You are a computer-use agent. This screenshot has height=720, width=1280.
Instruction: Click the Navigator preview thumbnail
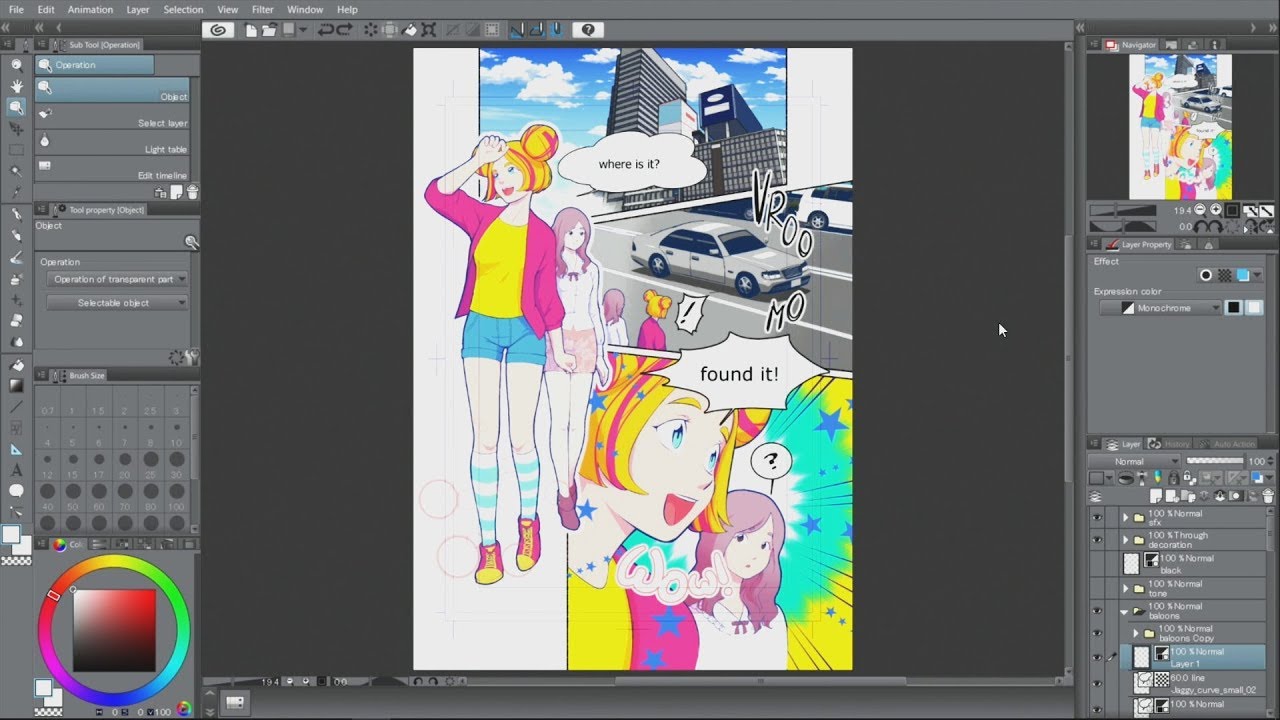click(1180, 126)
